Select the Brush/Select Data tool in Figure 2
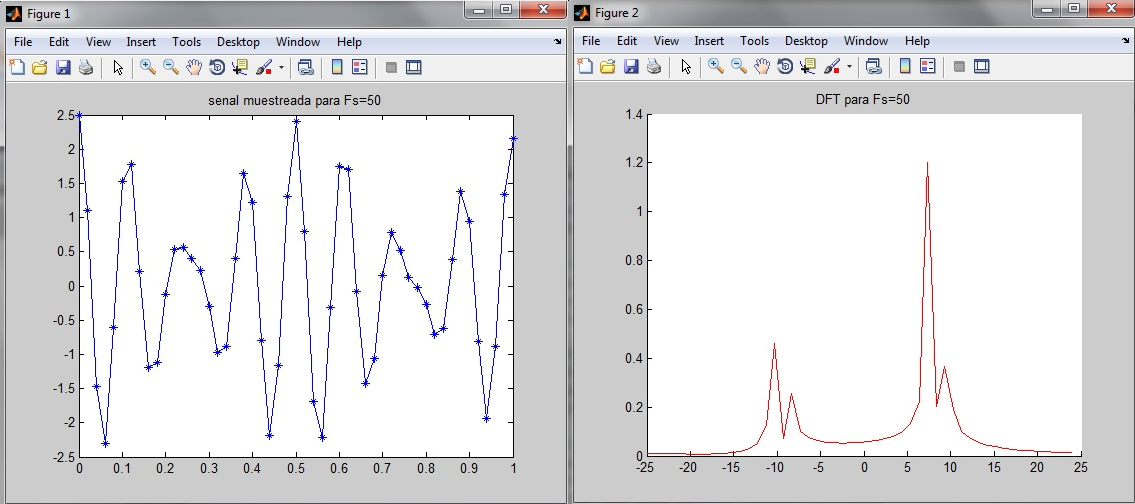The width and height of the screenshot is (1135, 504). coord(832,67)
